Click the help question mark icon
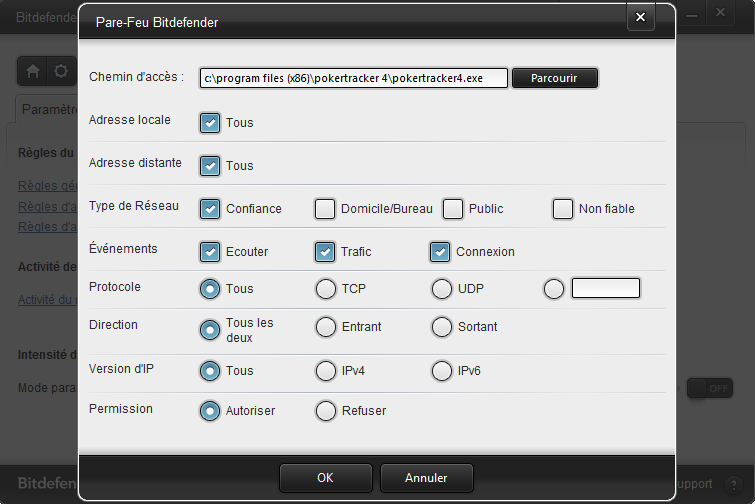 pyautogui.click(x=734, y=484)
